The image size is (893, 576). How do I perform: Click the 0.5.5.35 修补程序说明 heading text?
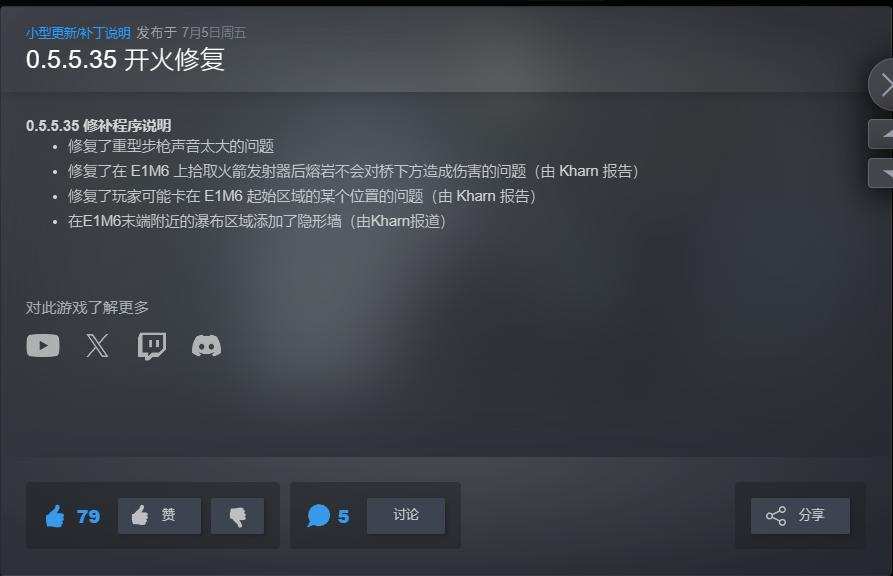point(99,125)
